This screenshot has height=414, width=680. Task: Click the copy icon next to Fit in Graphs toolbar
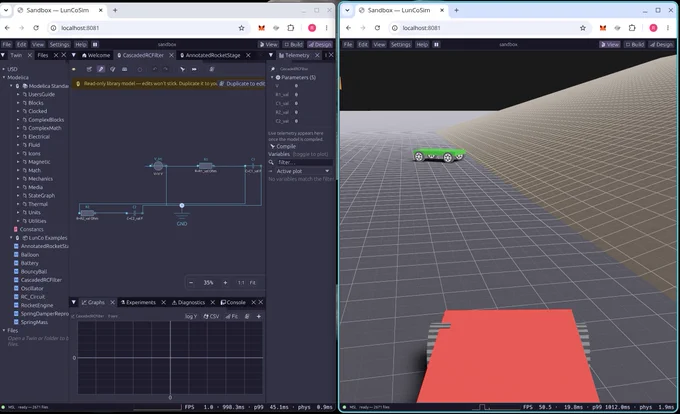pos(247,316)
